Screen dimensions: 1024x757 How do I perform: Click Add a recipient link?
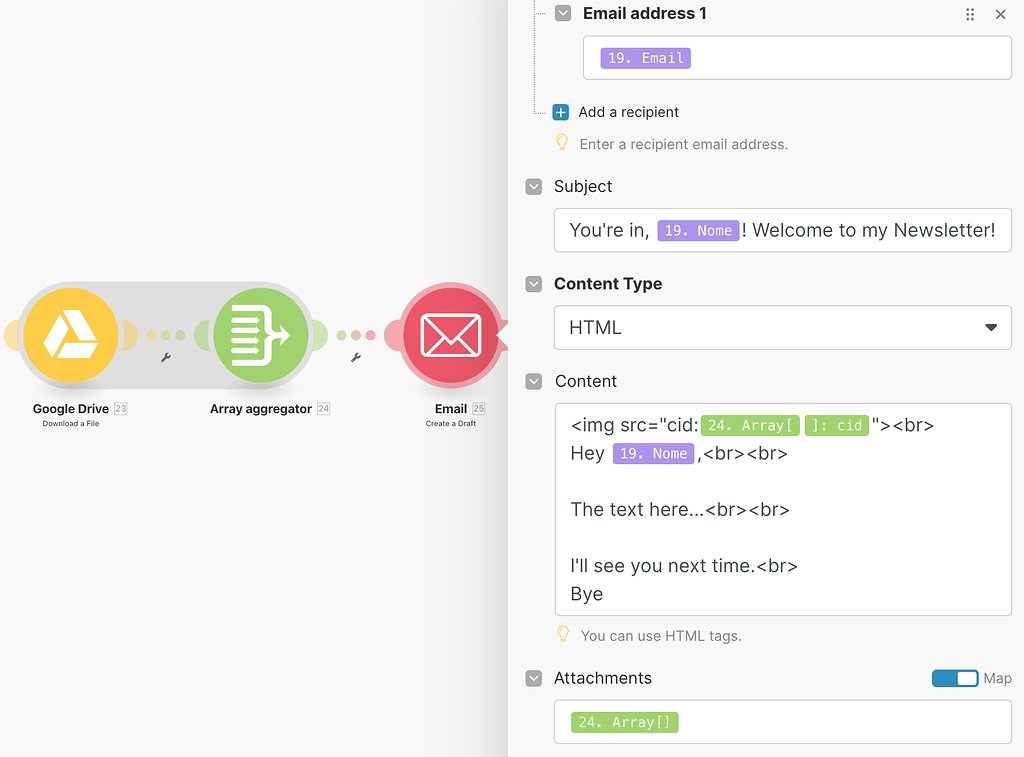628,112
